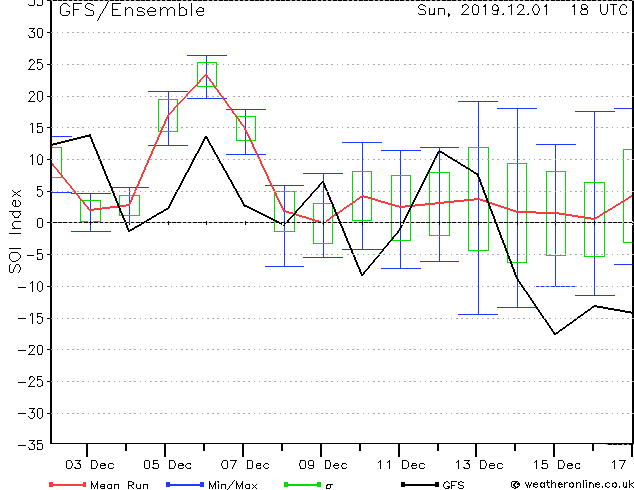The image size is (634, 490).
Task: Click the y-axis value 5
Action: point(38,191)
